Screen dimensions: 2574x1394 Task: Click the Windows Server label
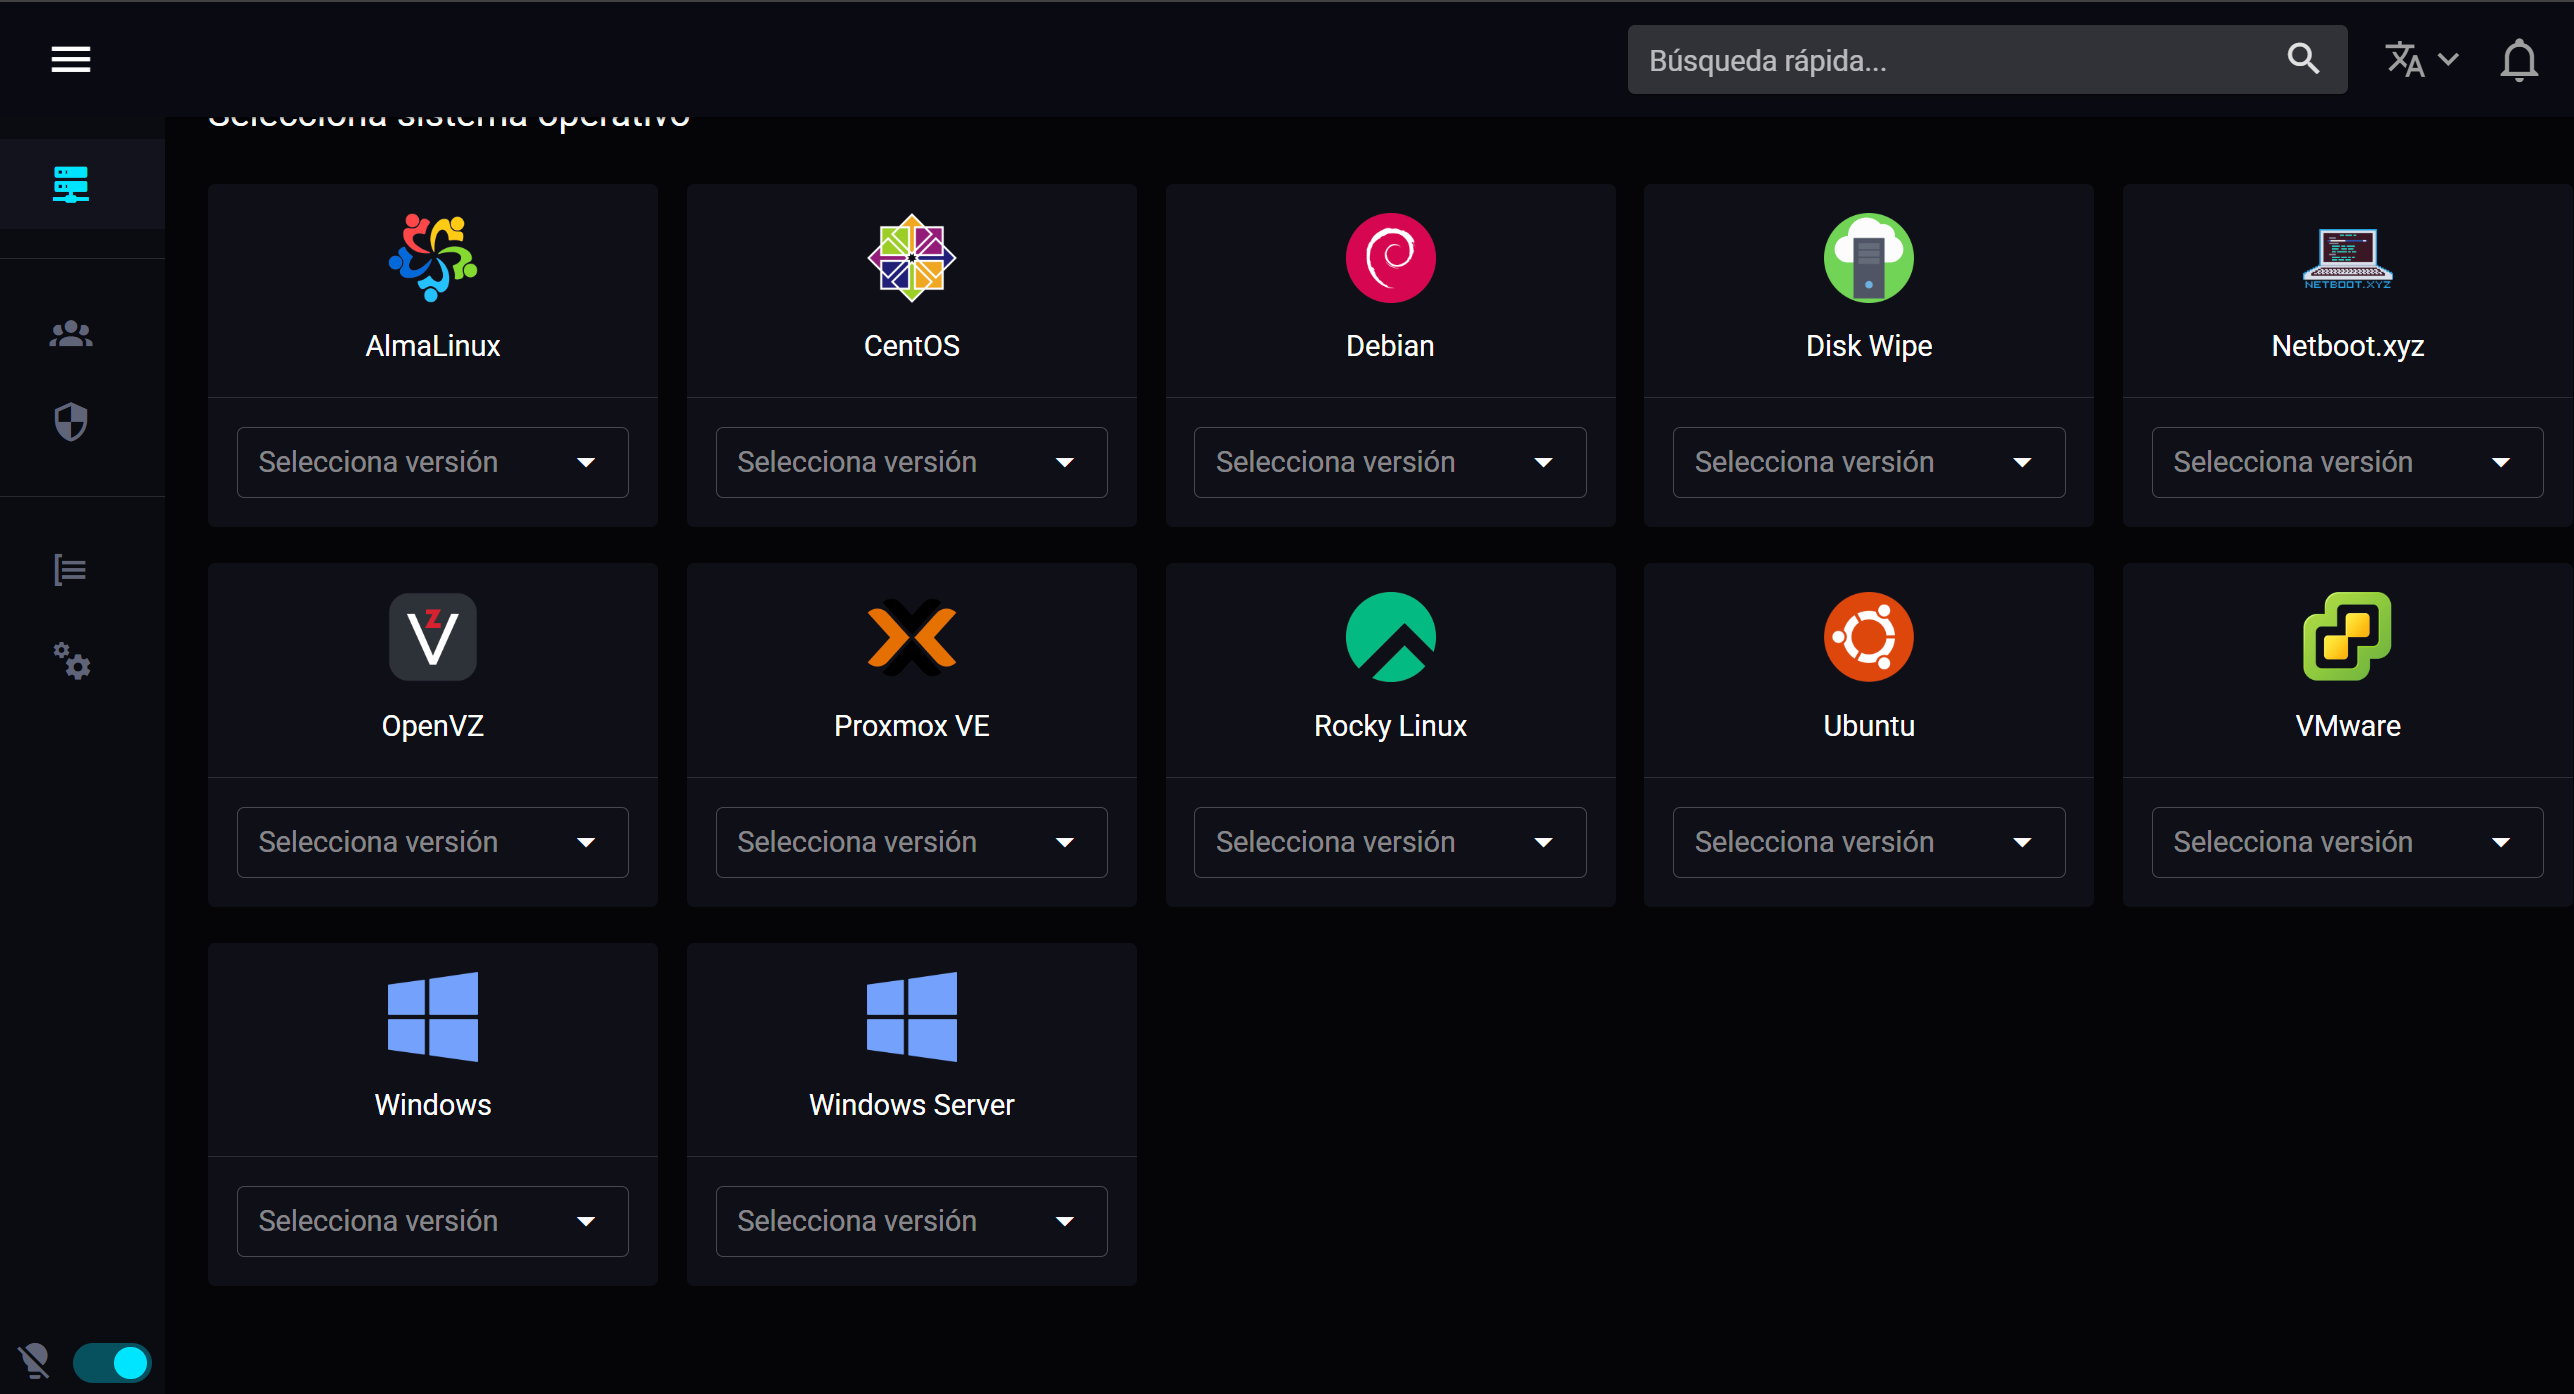point(912,1105)
